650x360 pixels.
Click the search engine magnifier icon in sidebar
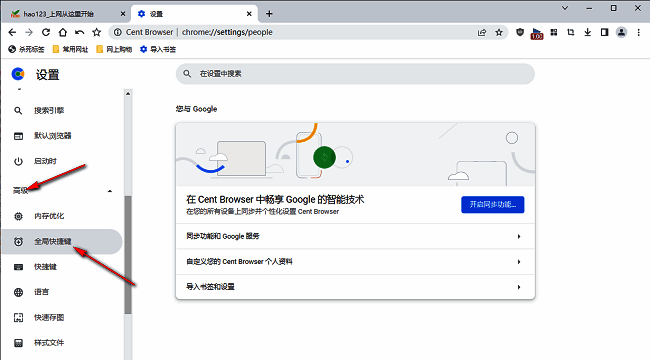[18, 111]
